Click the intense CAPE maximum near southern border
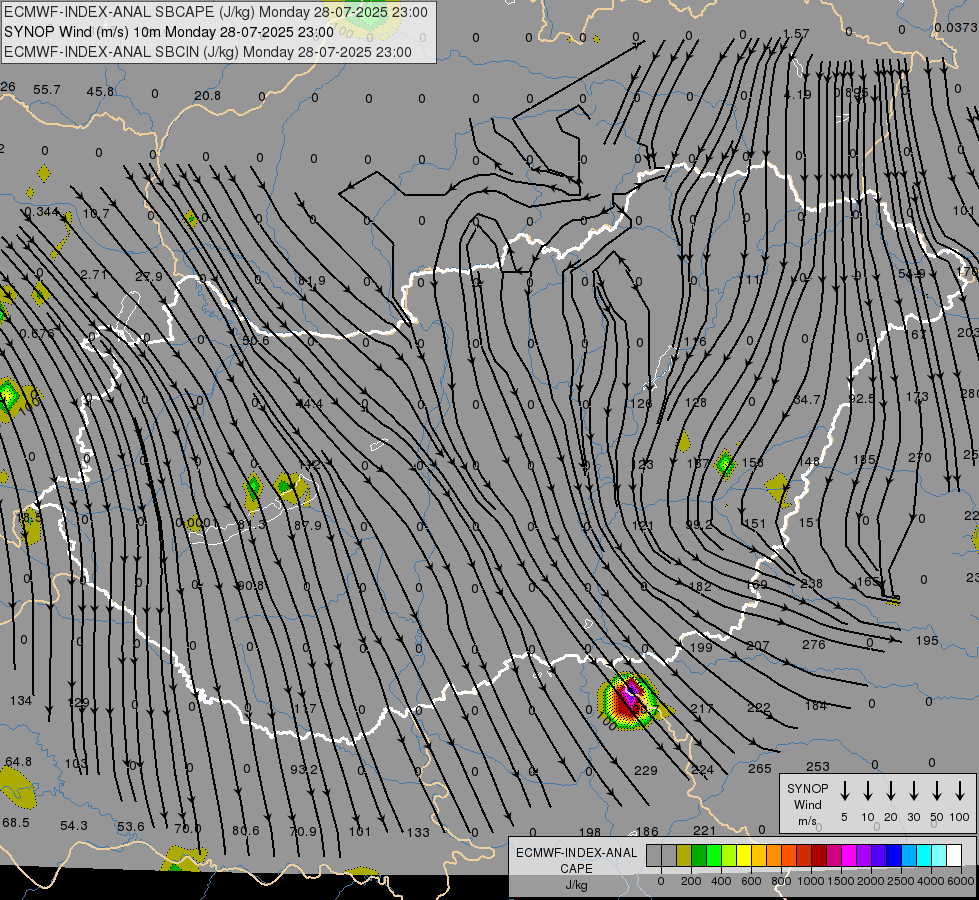This screenshot has height=900, width=979. (x=629, y=700)
